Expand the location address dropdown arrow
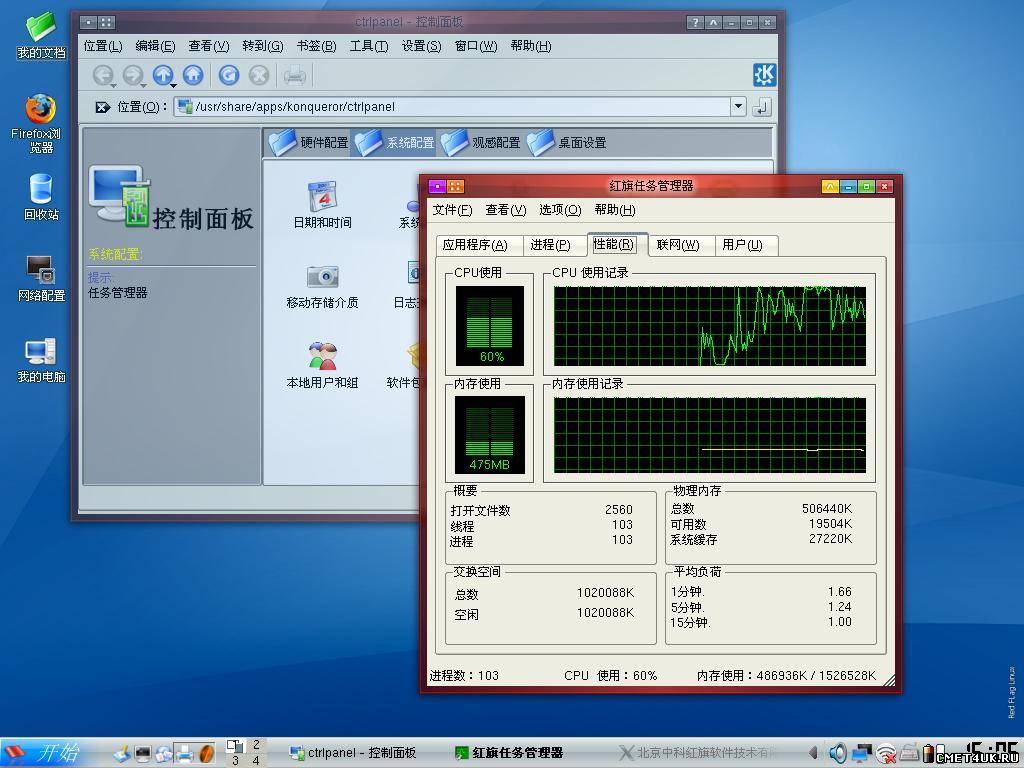 [x=738, y=107]
